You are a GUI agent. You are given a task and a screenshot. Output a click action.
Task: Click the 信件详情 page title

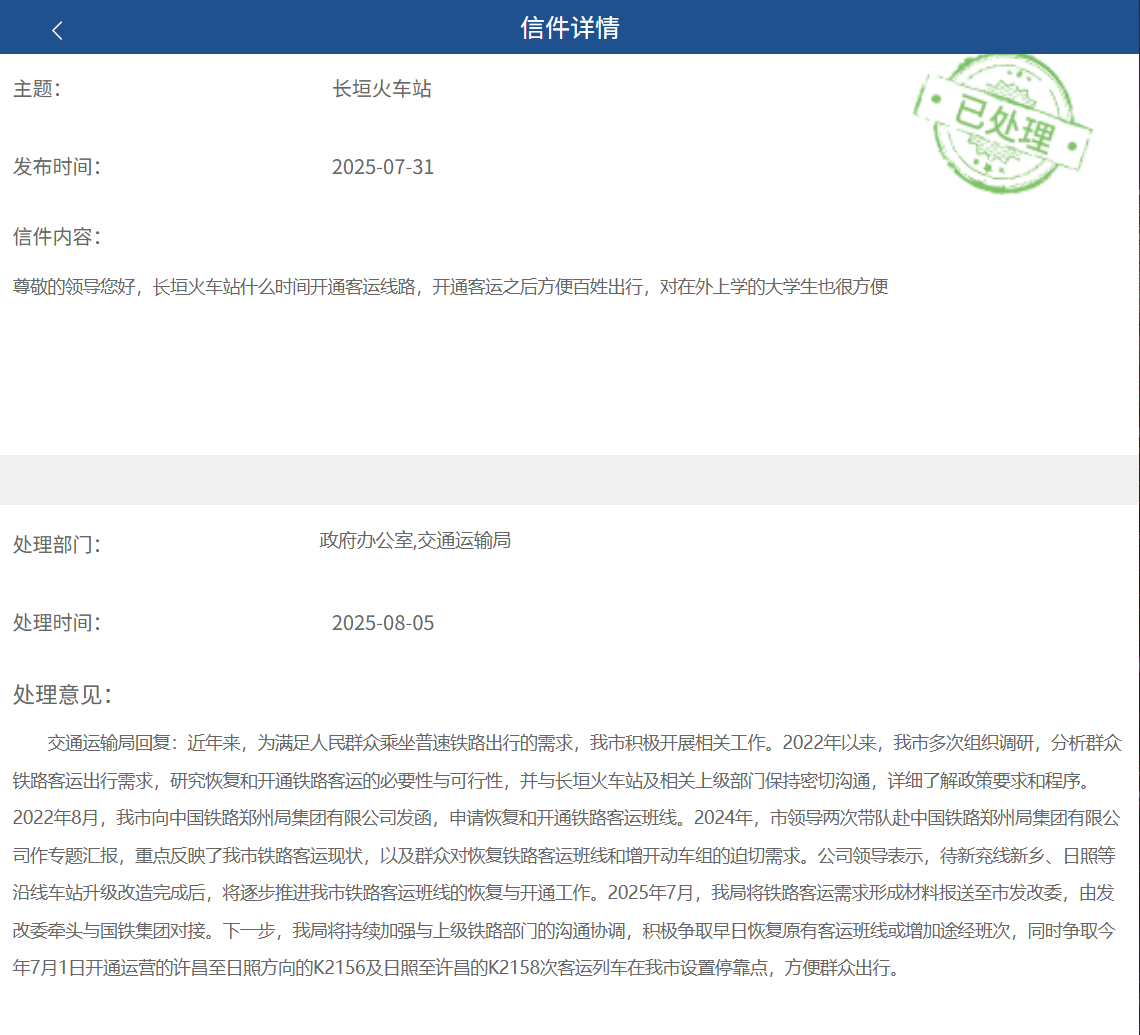(570, 28)
